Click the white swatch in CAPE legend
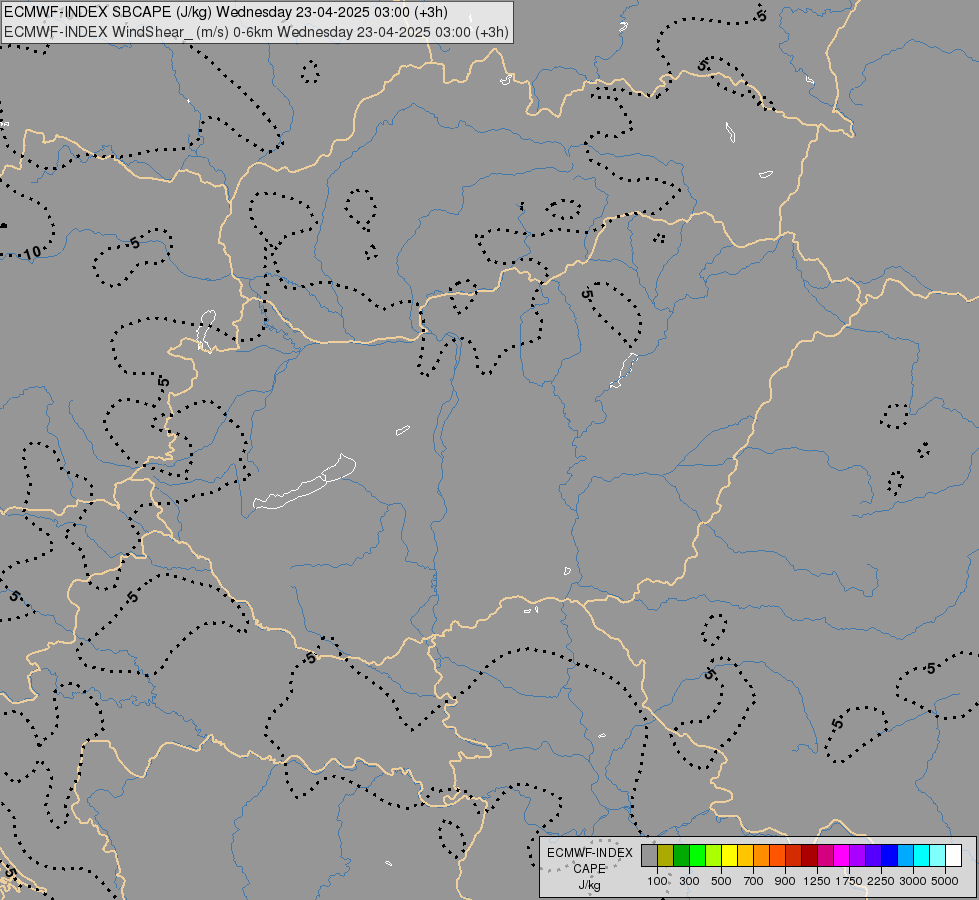 [953, 855]
